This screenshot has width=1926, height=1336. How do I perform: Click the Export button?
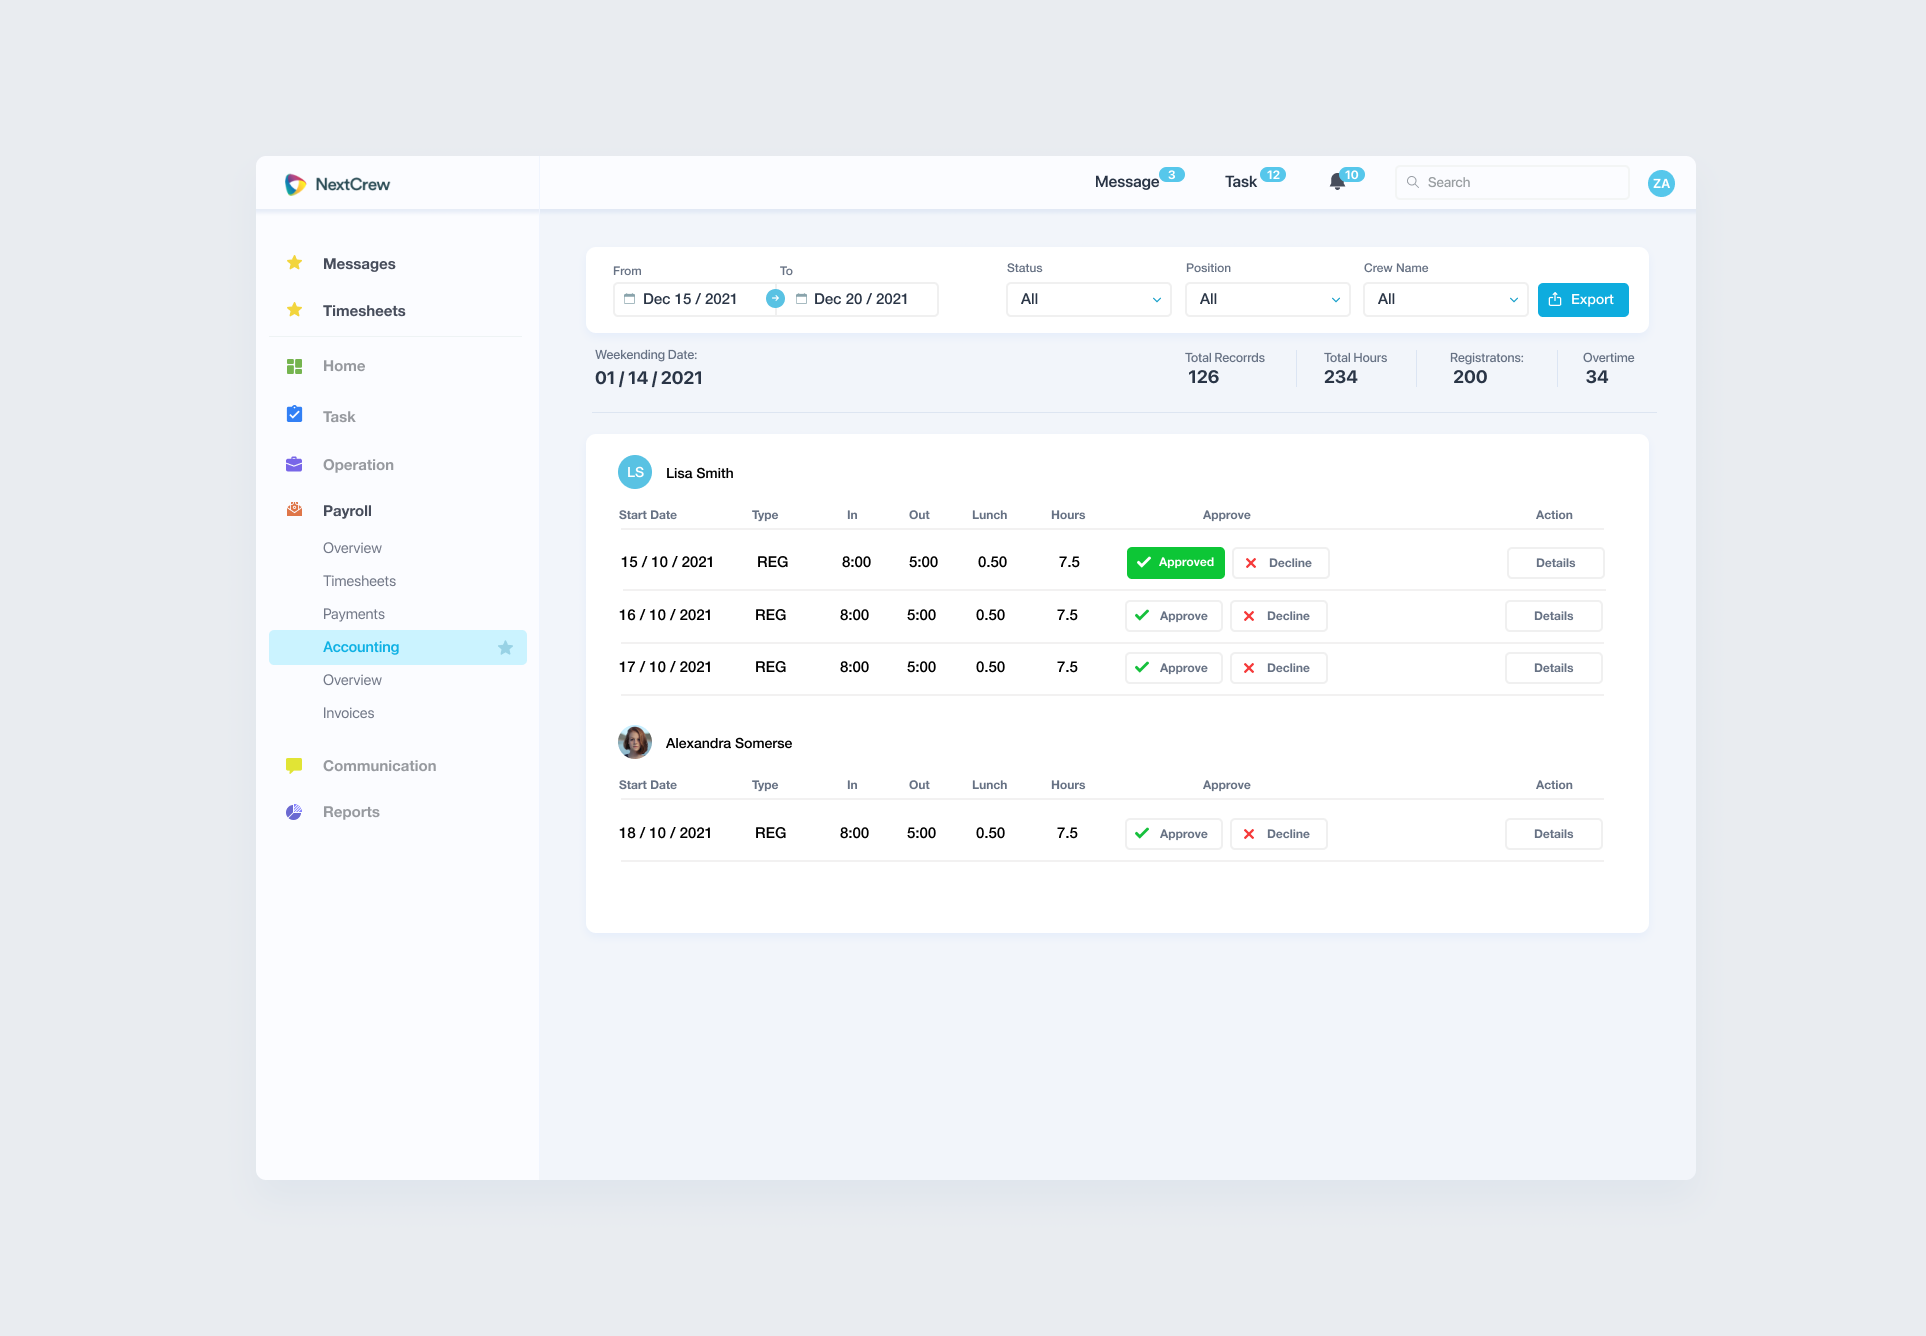1583,299
